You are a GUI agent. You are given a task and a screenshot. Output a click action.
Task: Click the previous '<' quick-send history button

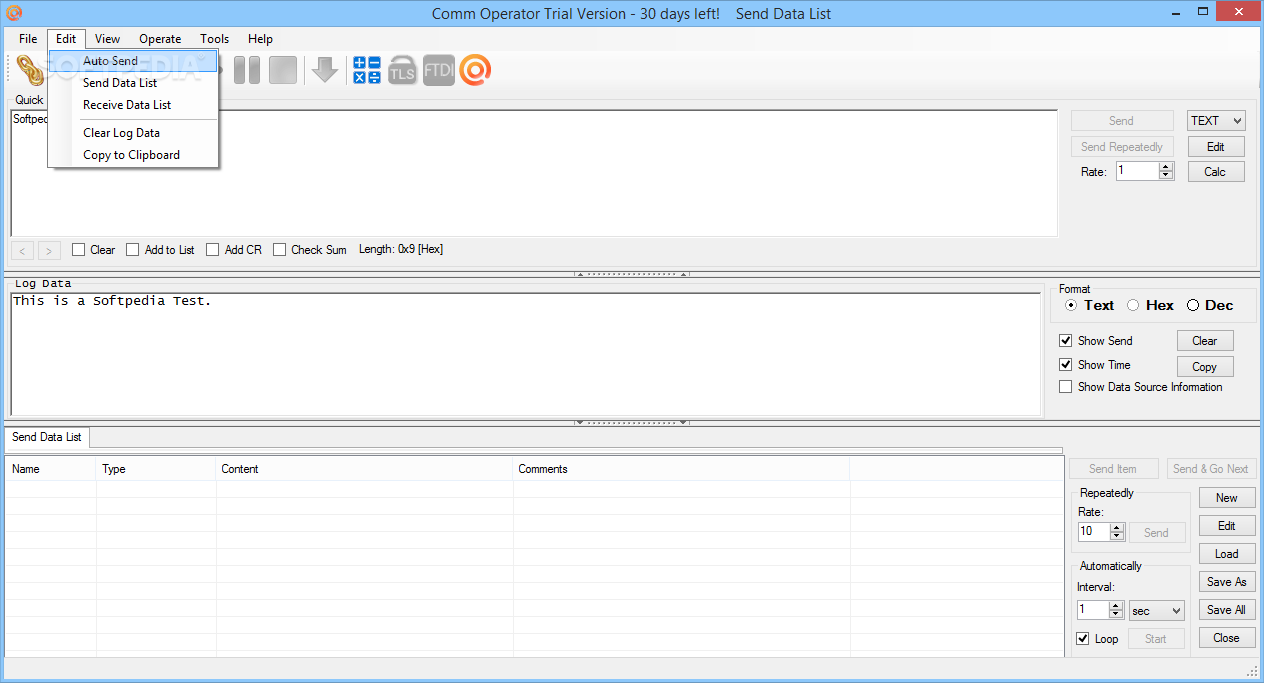click(x=23, y=250)
